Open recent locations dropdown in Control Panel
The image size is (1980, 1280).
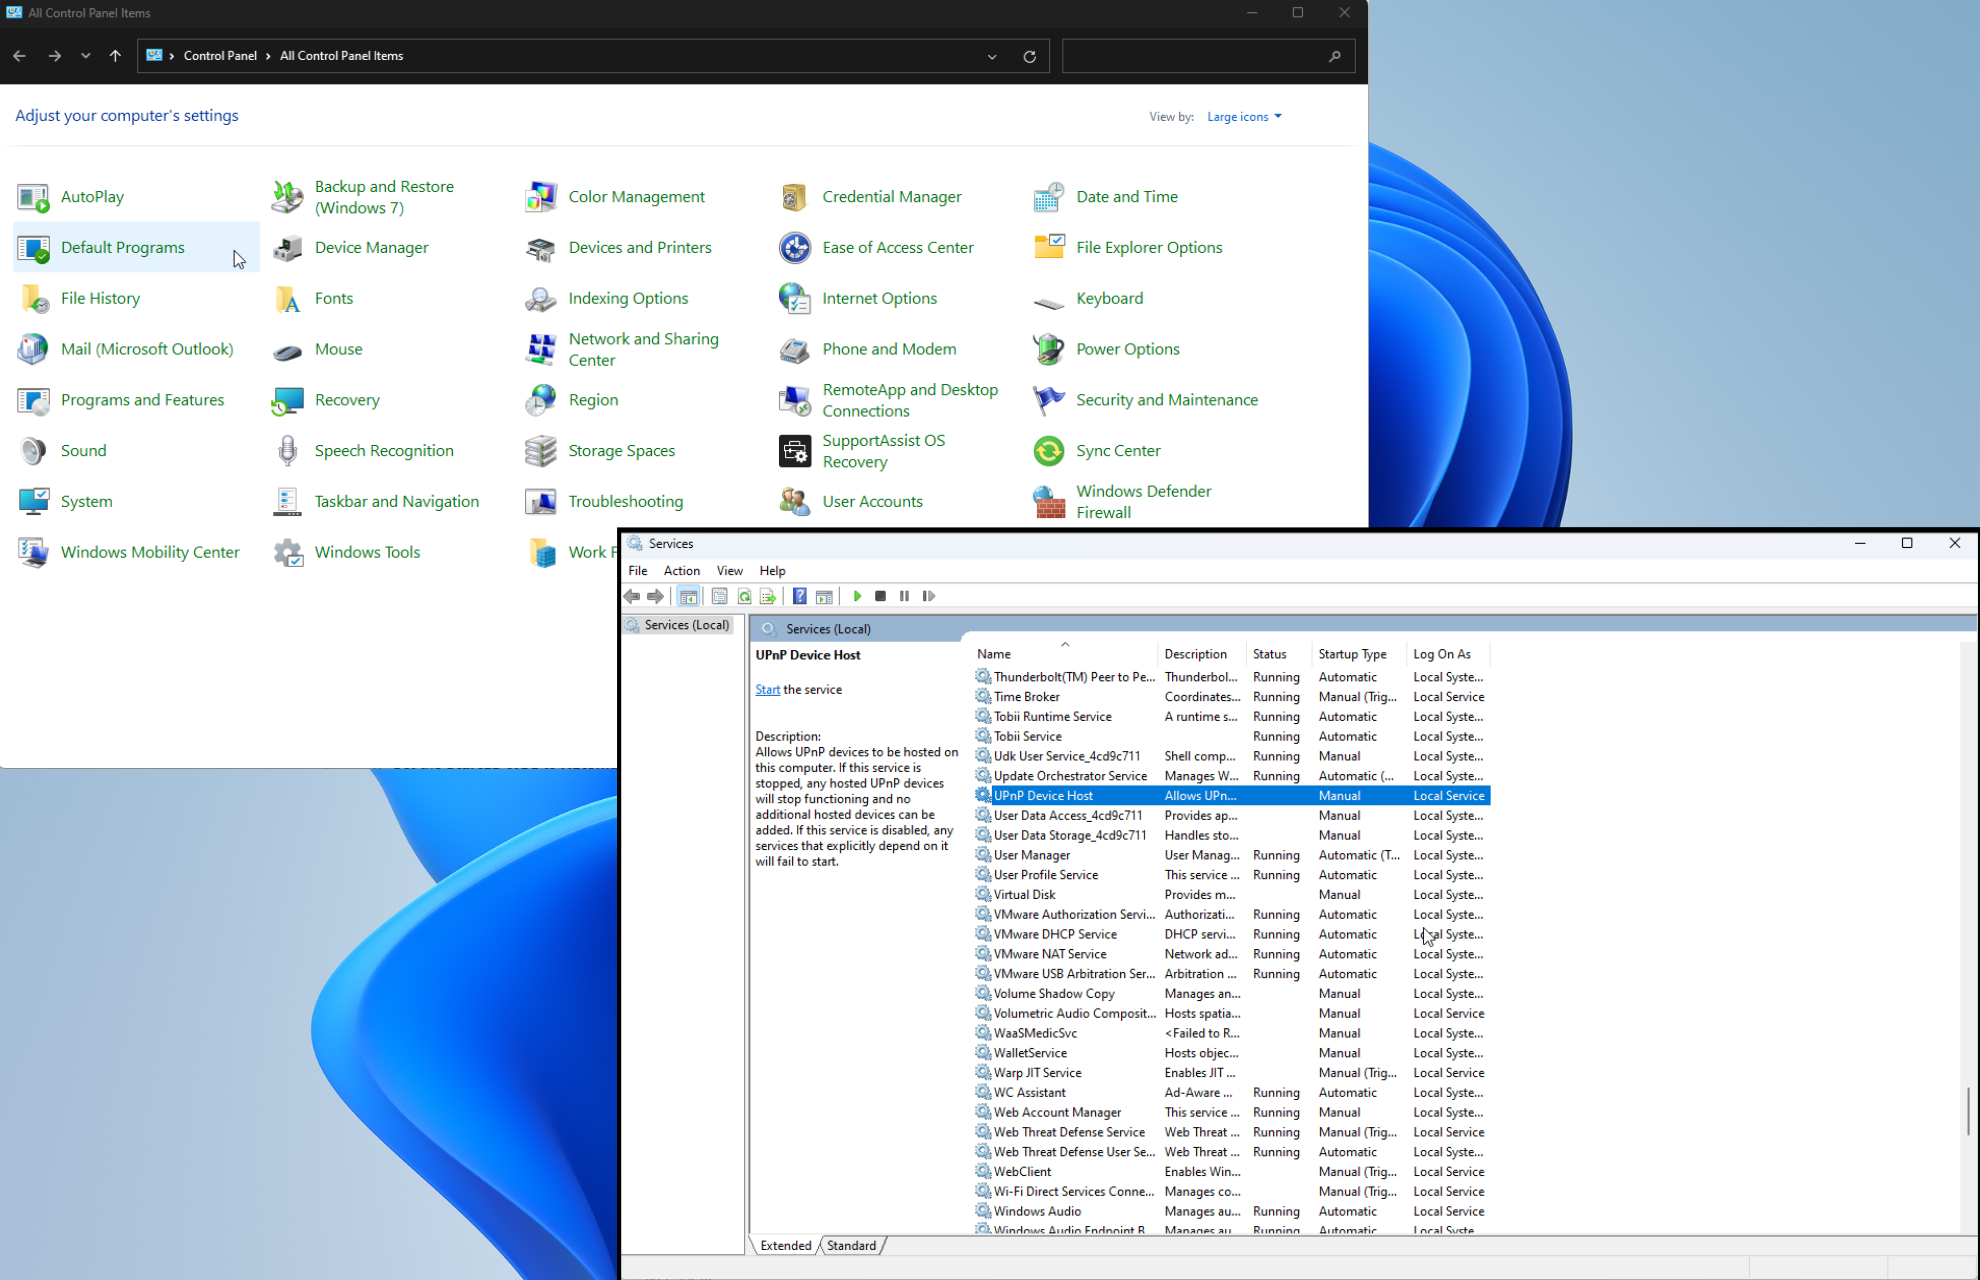click(86, 56)
